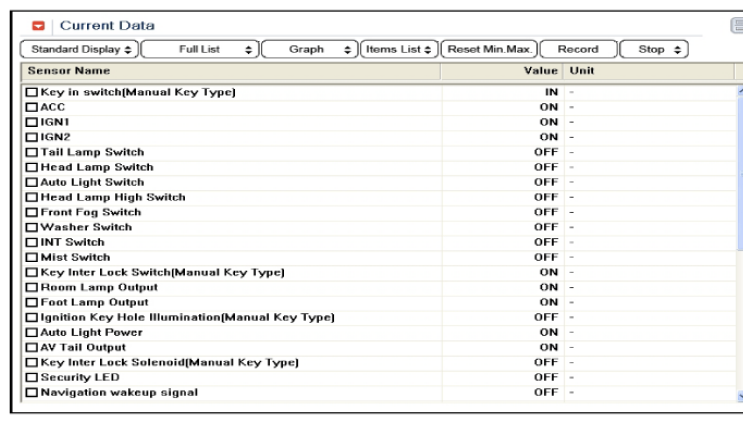Open the Graph dropdown
This screenshot has height=424, width=752.
(x=310, y=49)
